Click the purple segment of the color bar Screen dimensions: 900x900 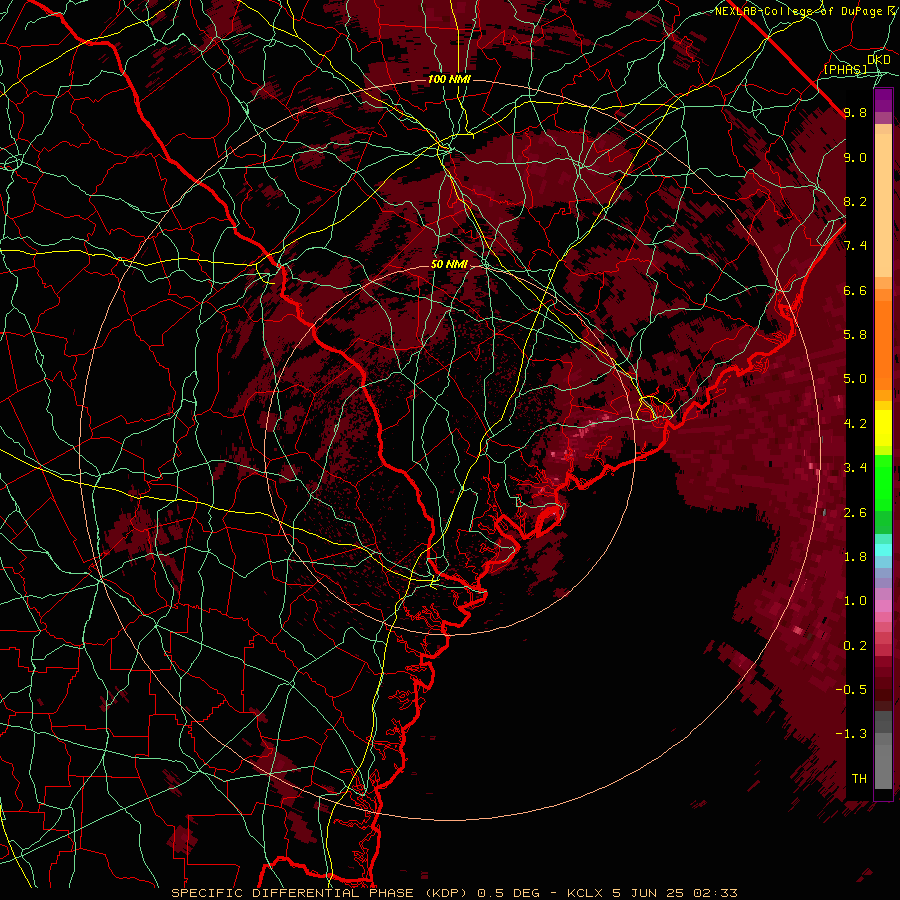(883, 101)
